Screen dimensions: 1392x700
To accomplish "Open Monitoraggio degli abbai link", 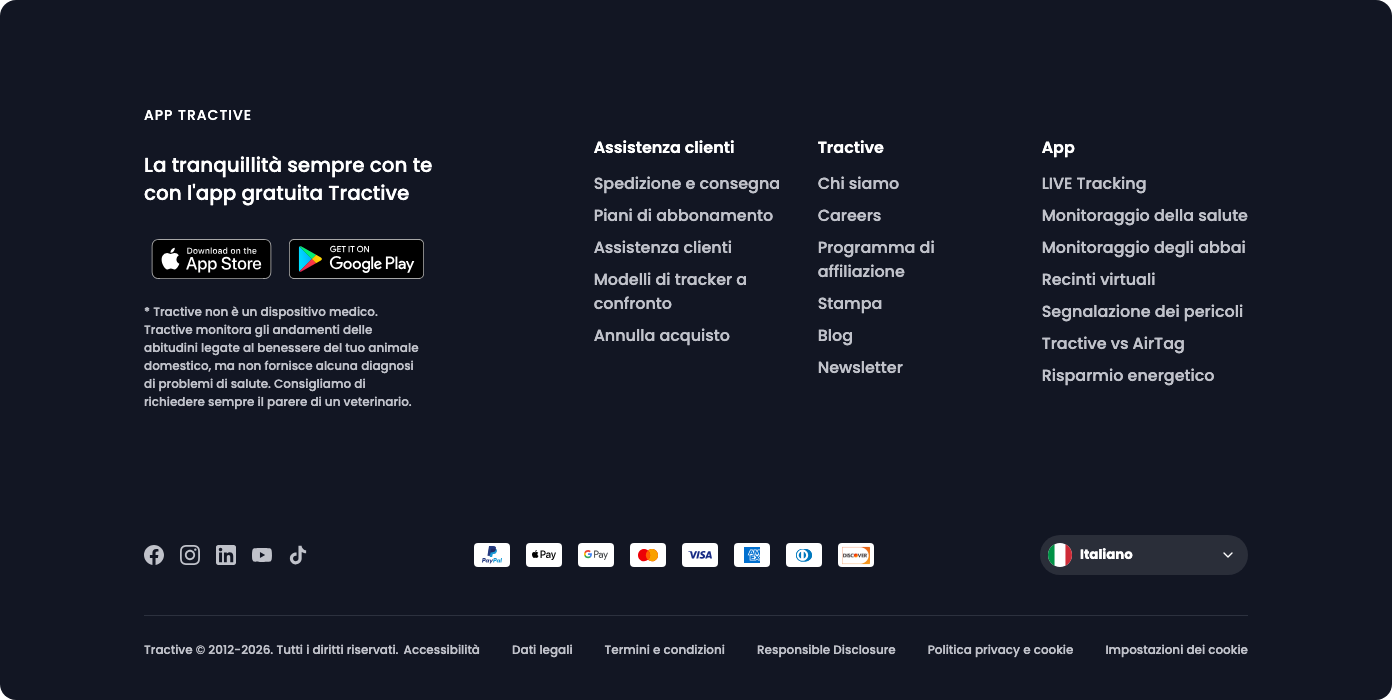I will click(1144, 247).
